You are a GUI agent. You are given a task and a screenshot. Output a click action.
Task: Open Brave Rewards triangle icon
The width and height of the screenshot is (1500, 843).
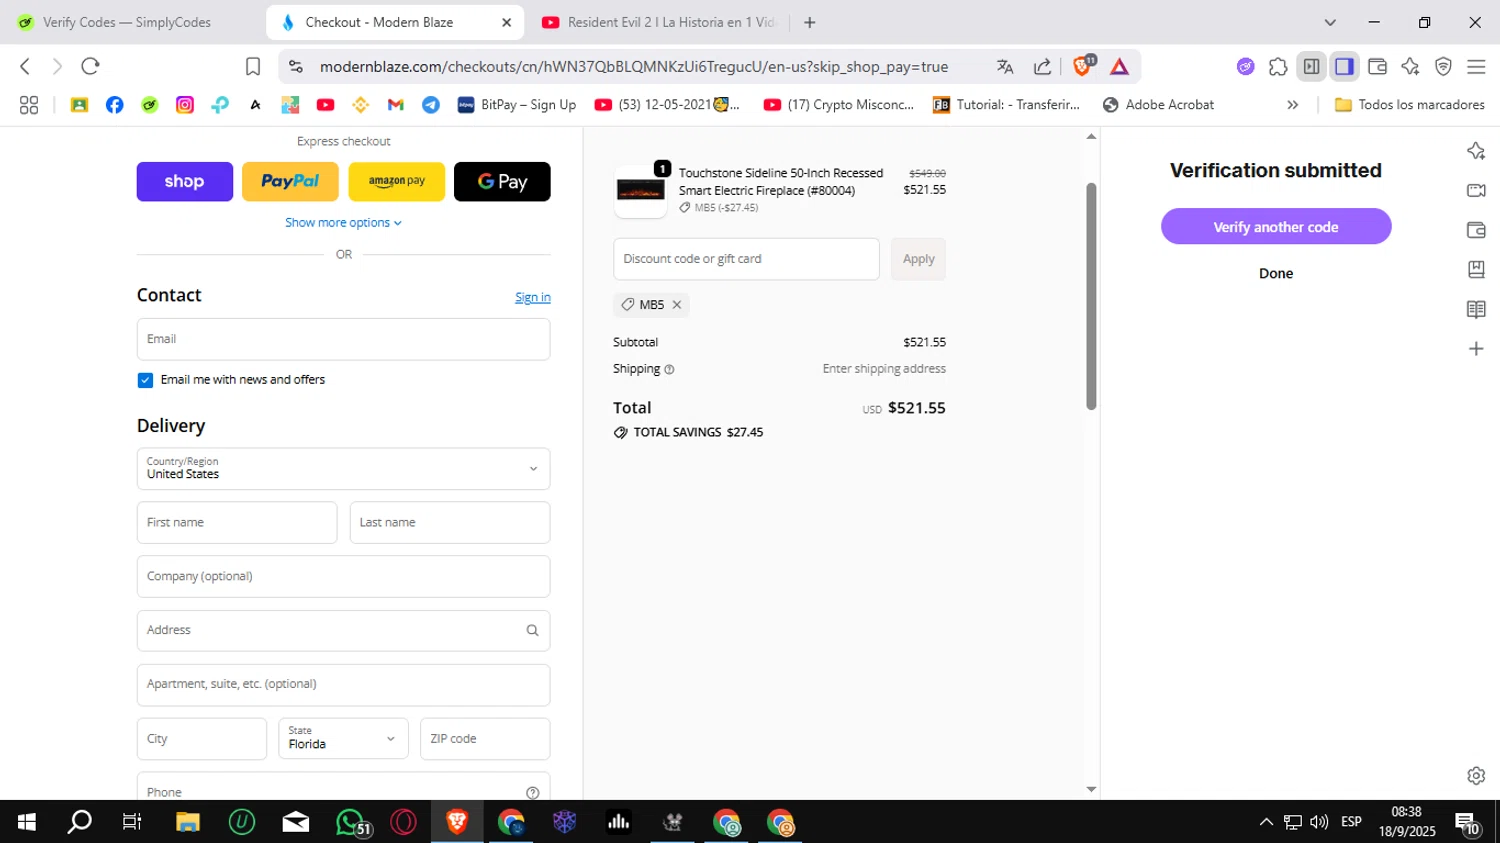click(1119, 67)
